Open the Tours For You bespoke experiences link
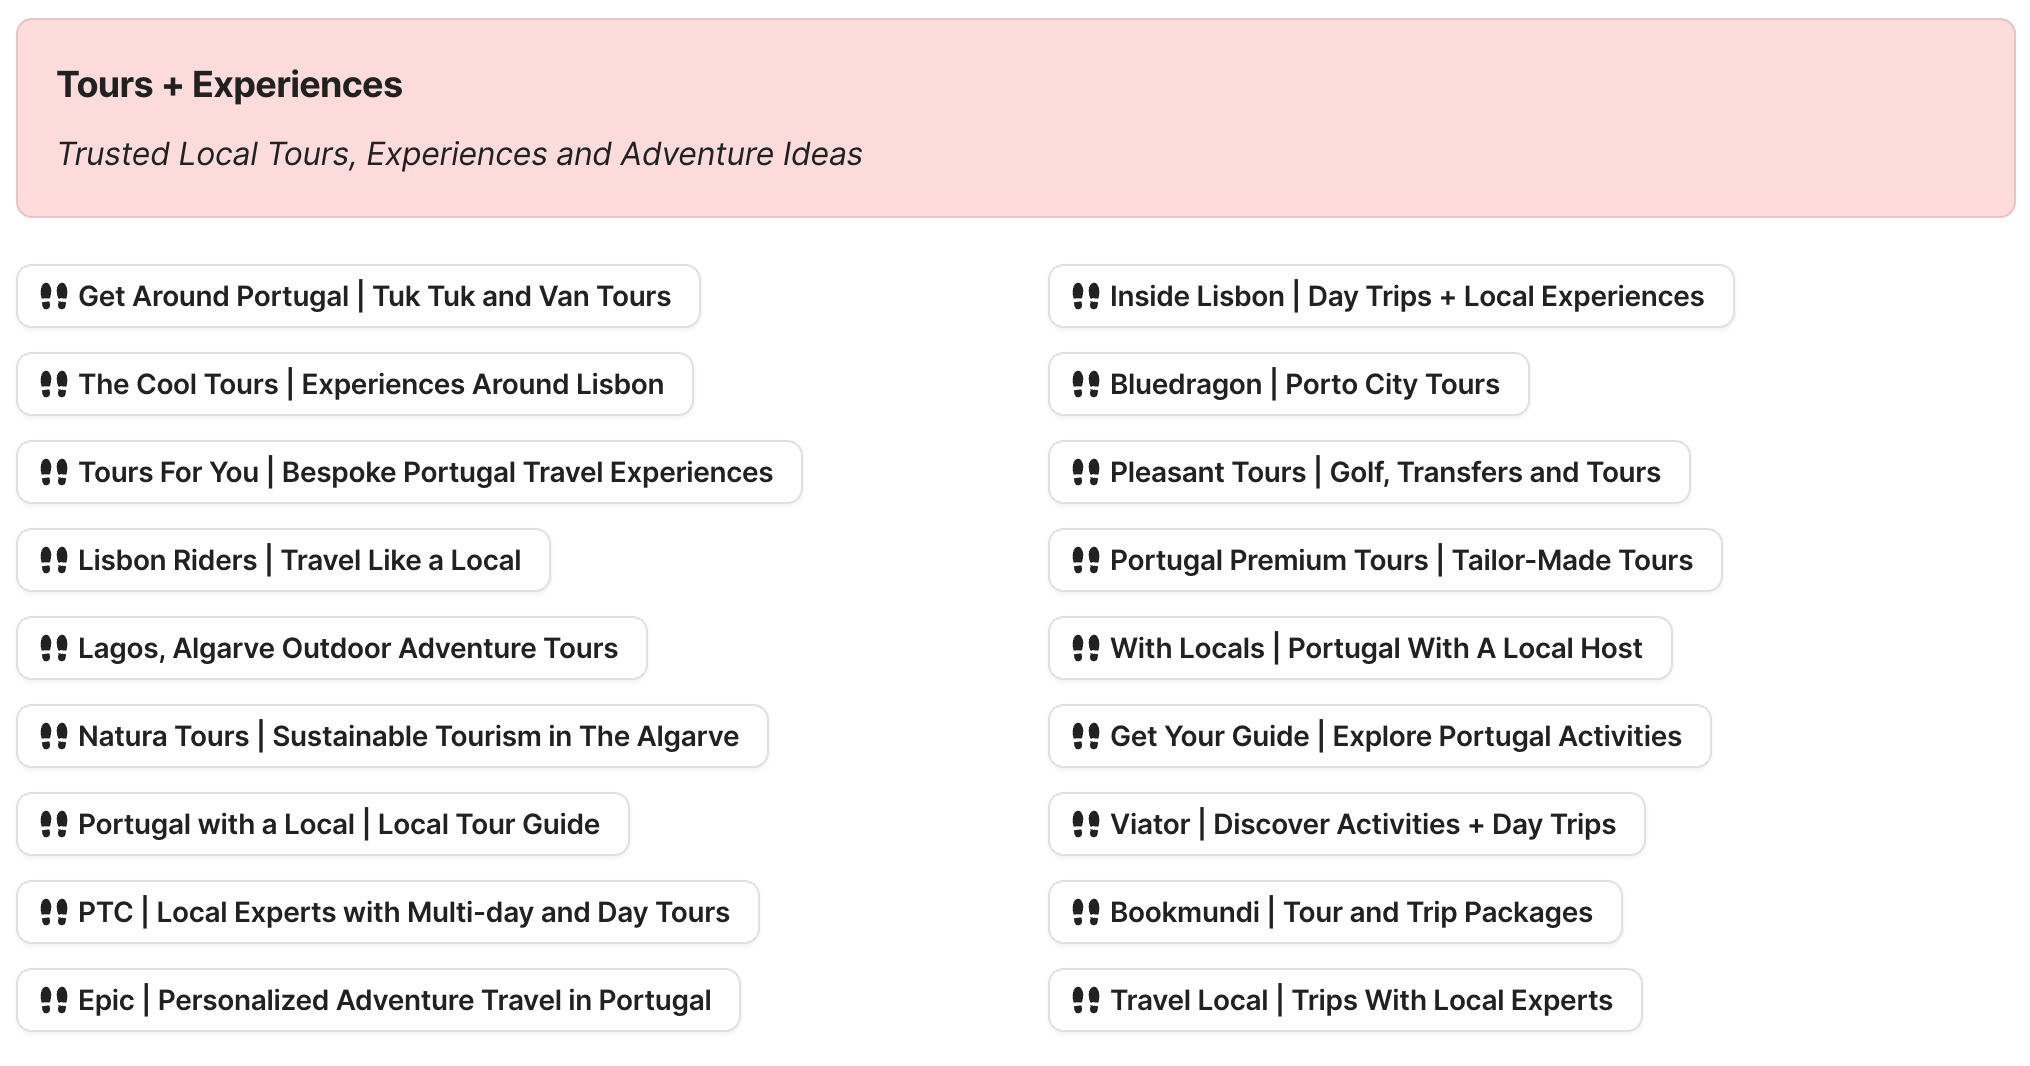 pyautogui.click(x=409, y=472)
